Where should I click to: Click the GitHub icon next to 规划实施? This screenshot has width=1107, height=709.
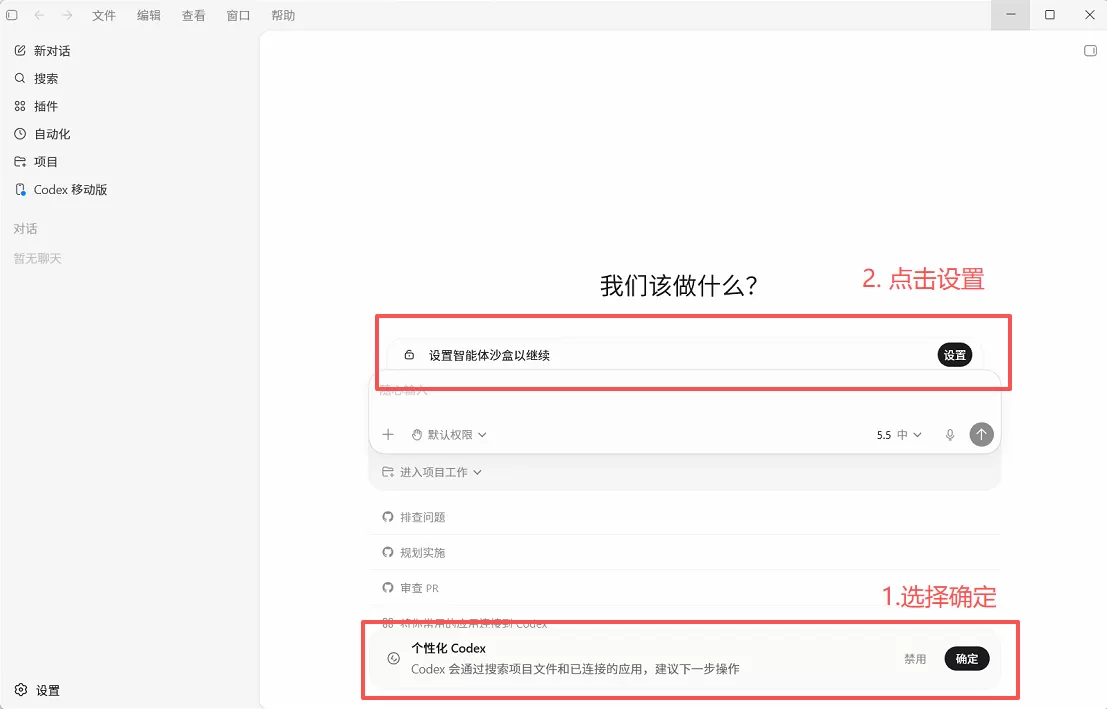click(x=388, y=552)
